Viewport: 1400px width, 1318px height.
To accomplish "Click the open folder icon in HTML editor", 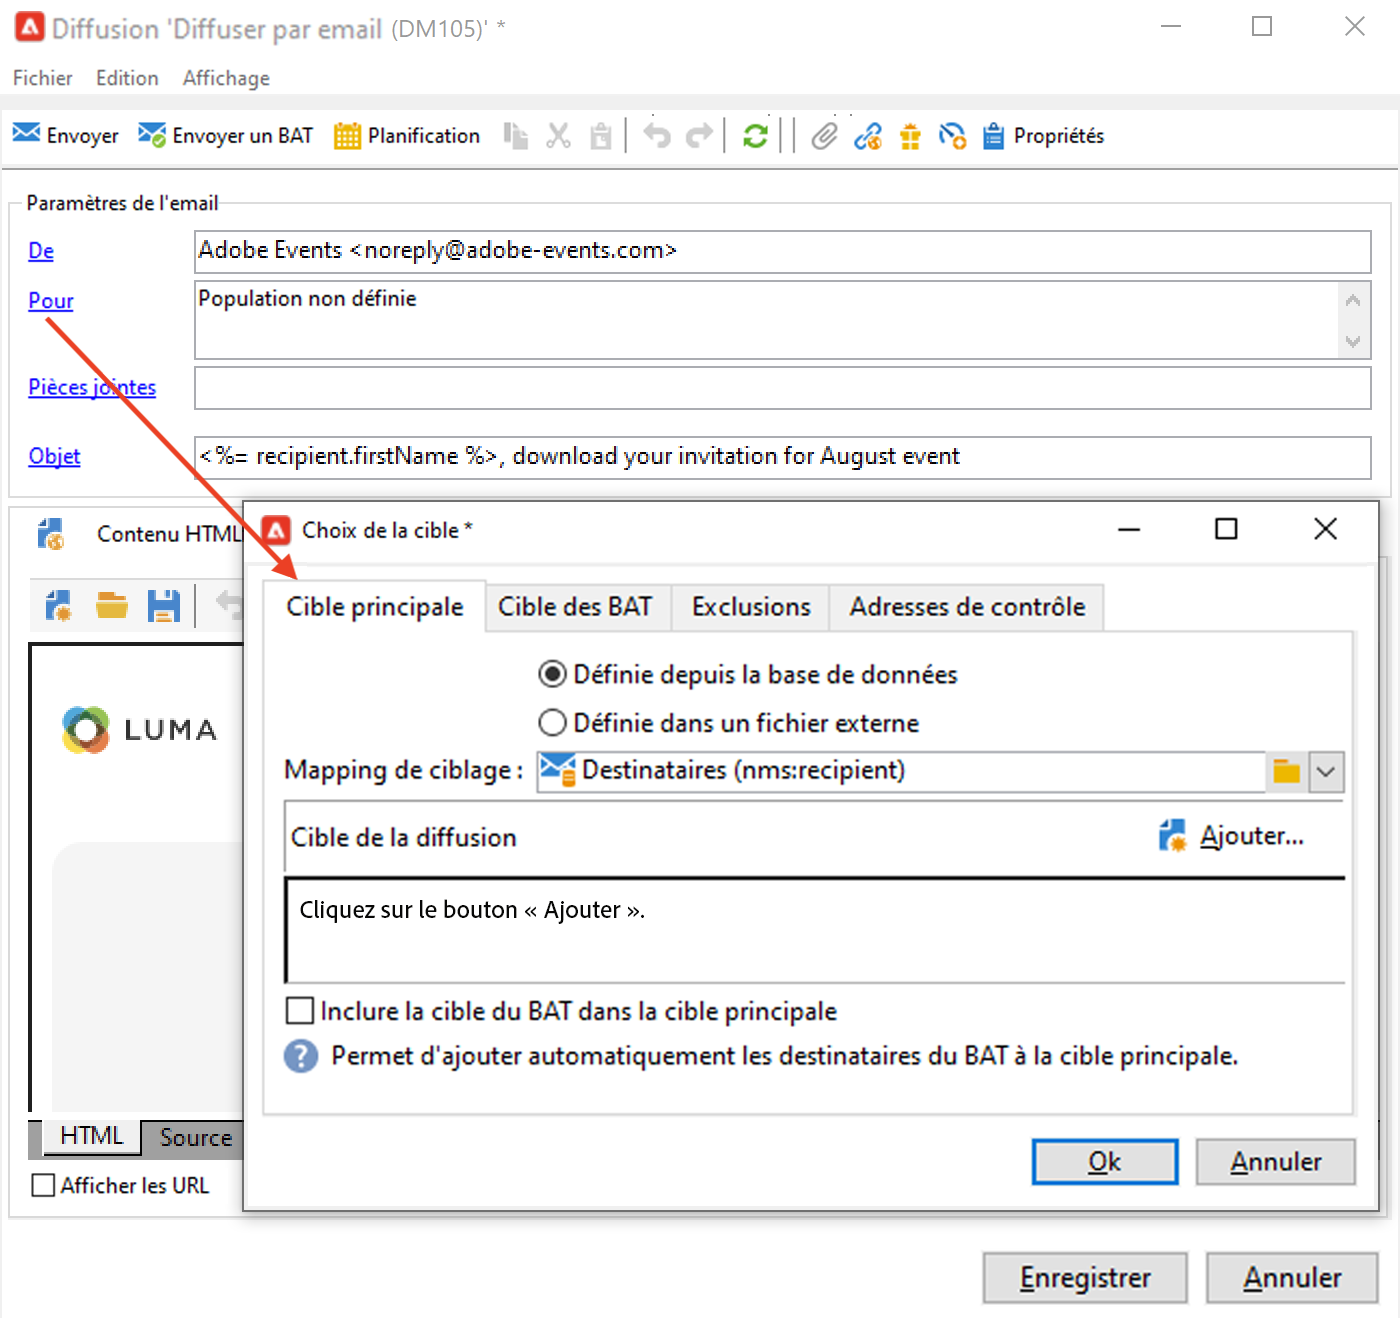I will (x=111, y=605).
